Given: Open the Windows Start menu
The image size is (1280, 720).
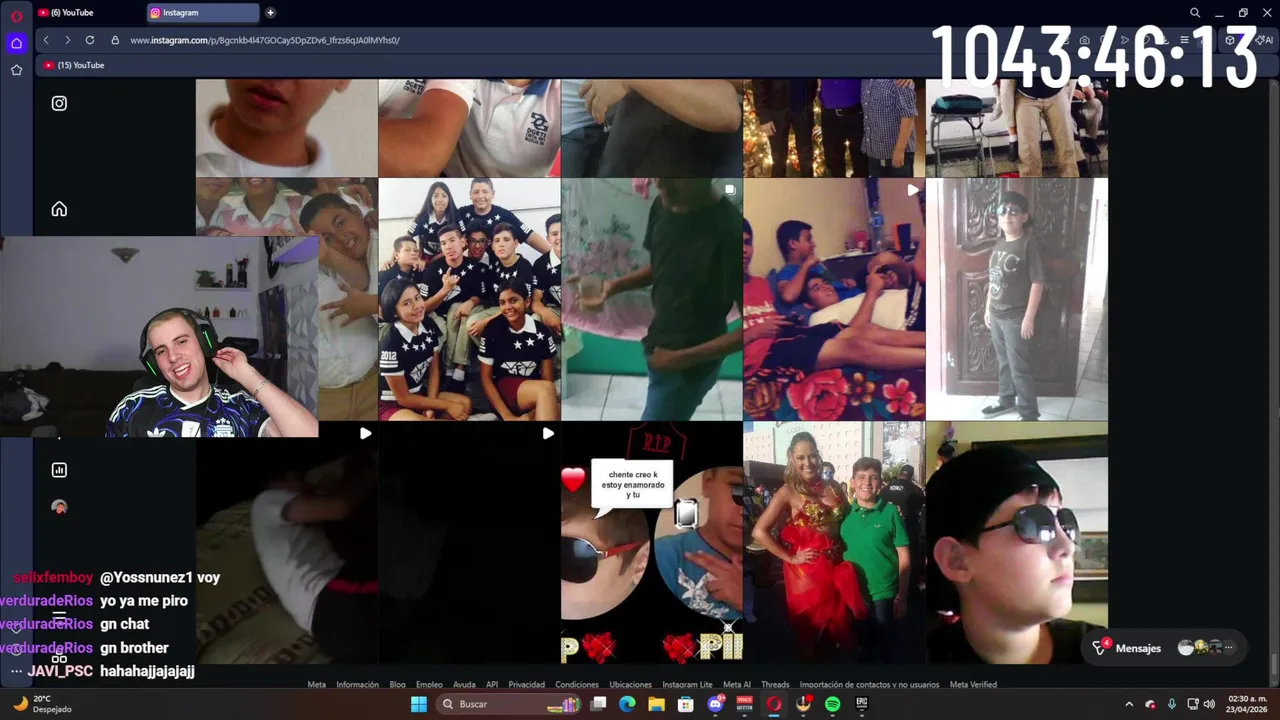Looking at the screenshot, I should click(x=419, y=704).
